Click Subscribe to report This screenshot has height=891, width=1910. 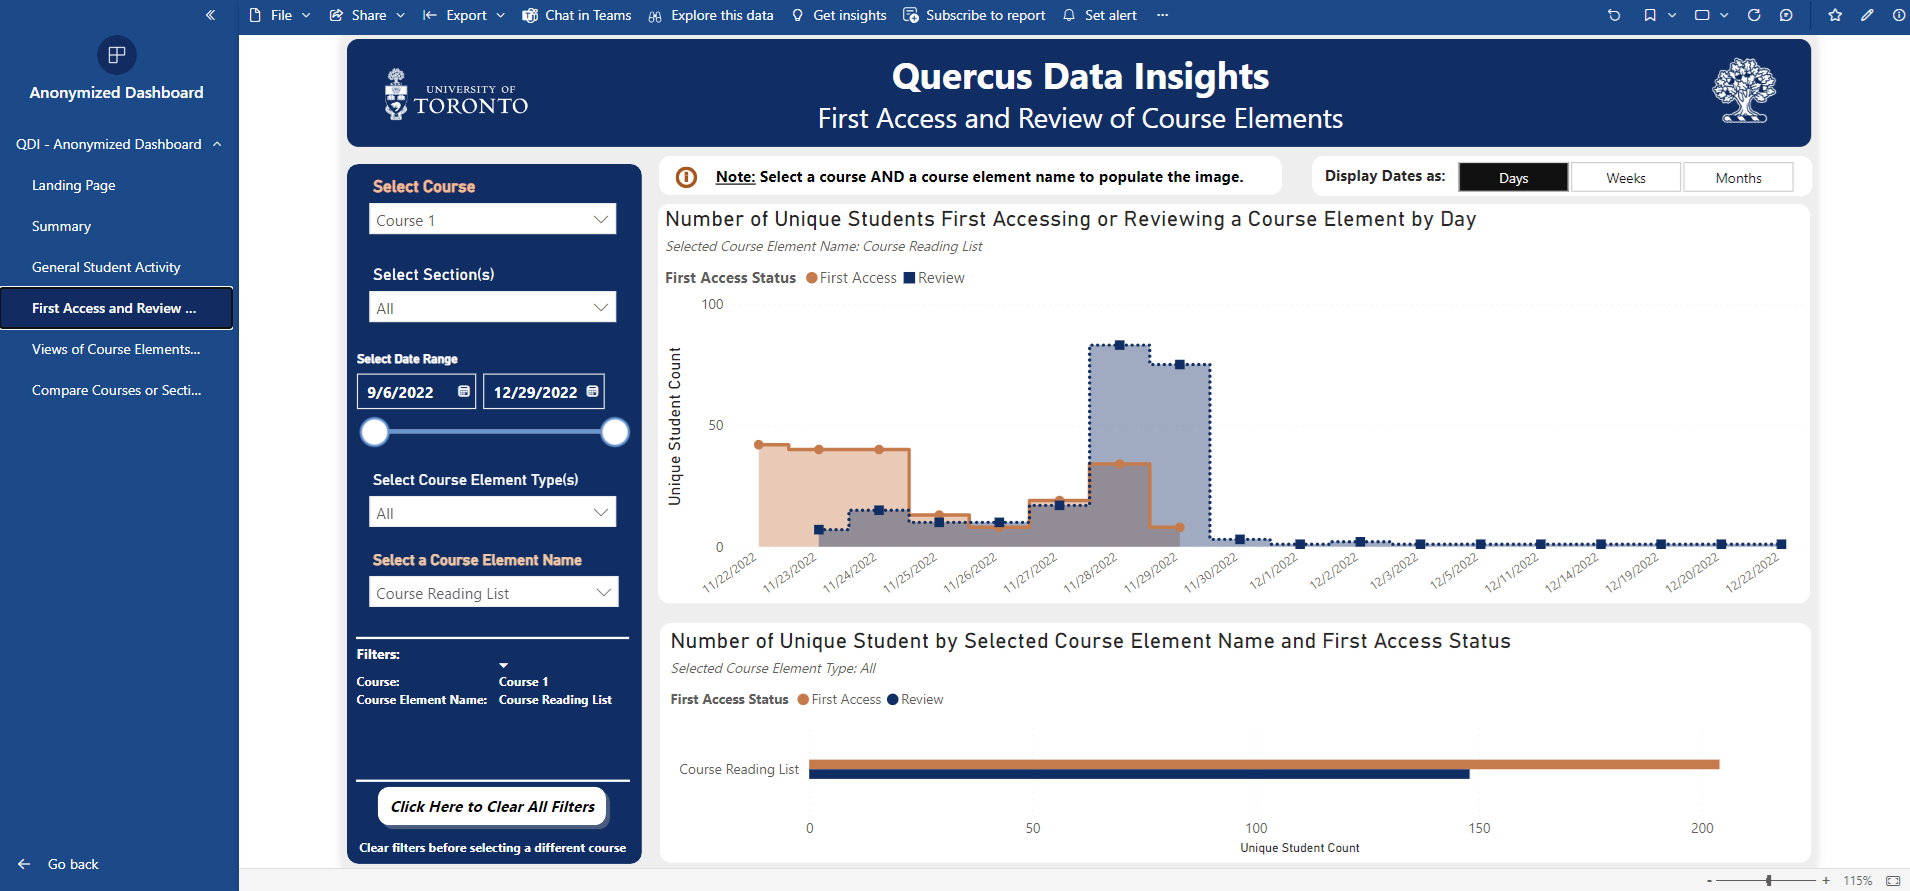point(974,15)
